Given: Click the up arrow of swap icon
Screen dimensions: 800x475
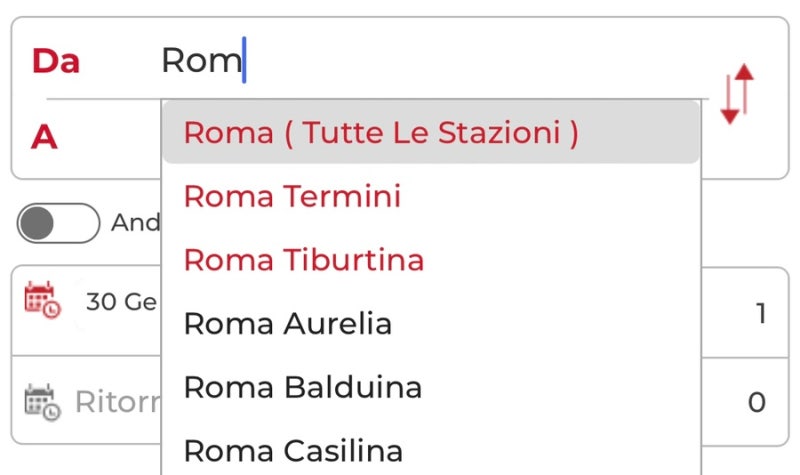Looking at the screenshot, I should click(745, 89).
